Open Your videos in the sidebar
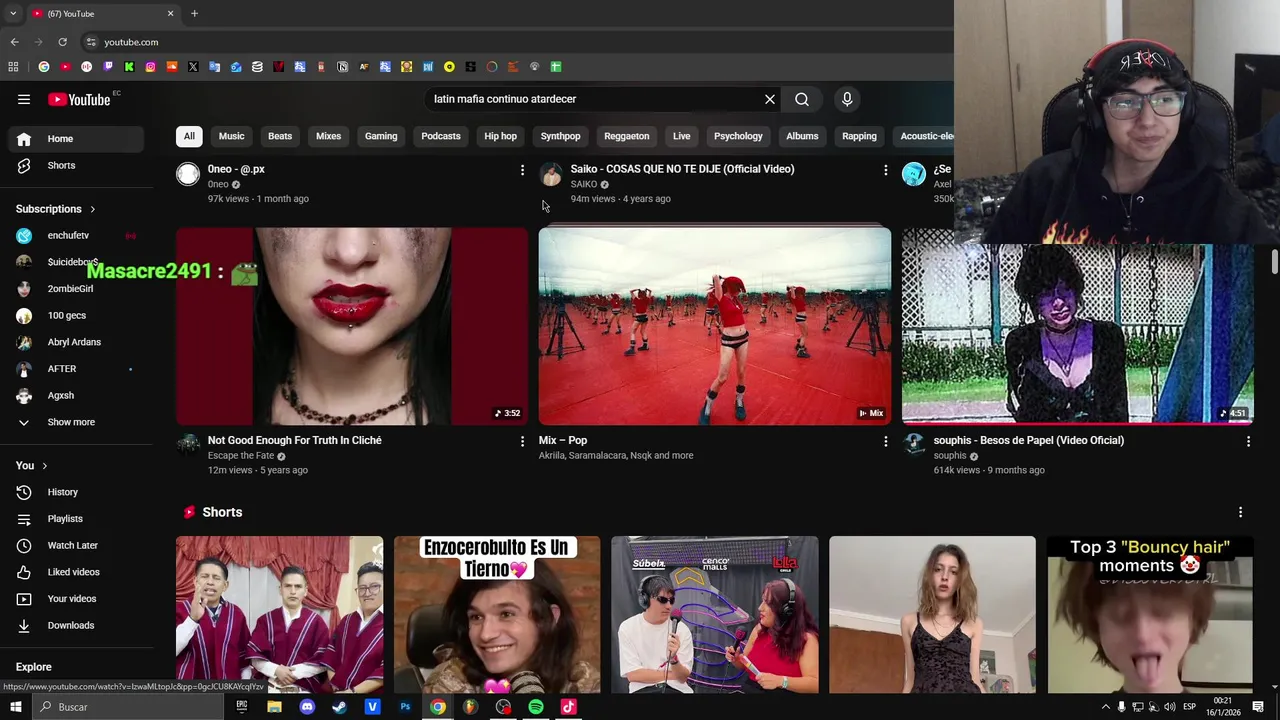This screenshot has width=1280, height=720. click(x=76, y=598)
